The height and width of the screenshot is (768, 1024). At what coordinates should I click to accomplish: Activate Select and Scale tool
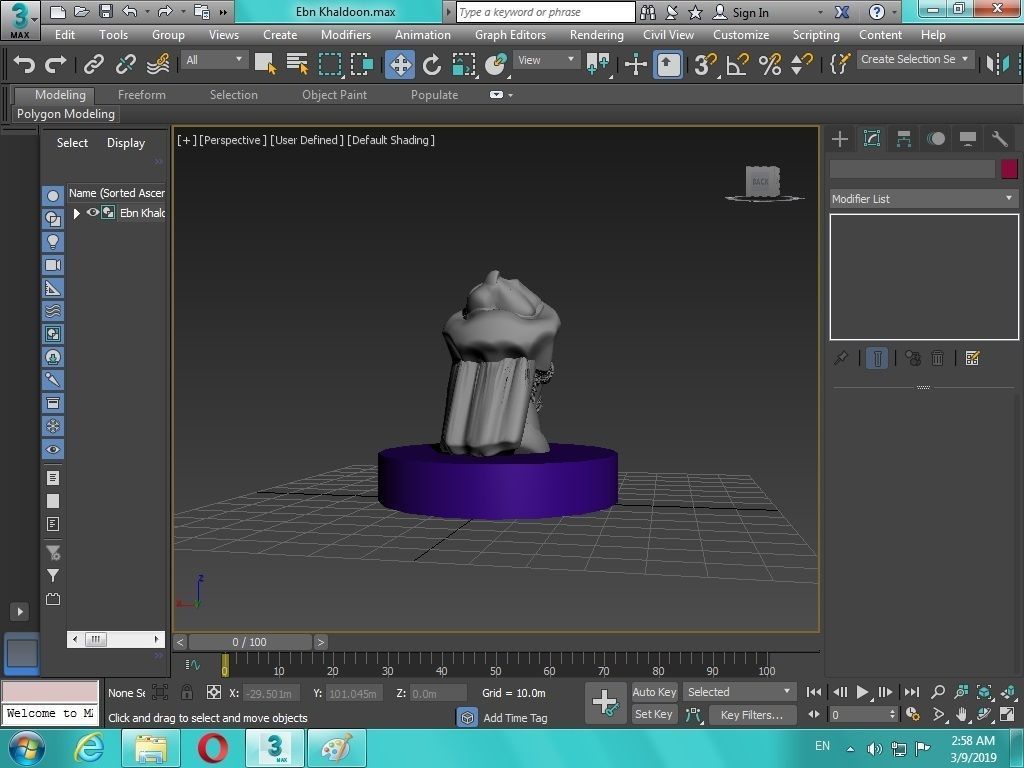464,64
